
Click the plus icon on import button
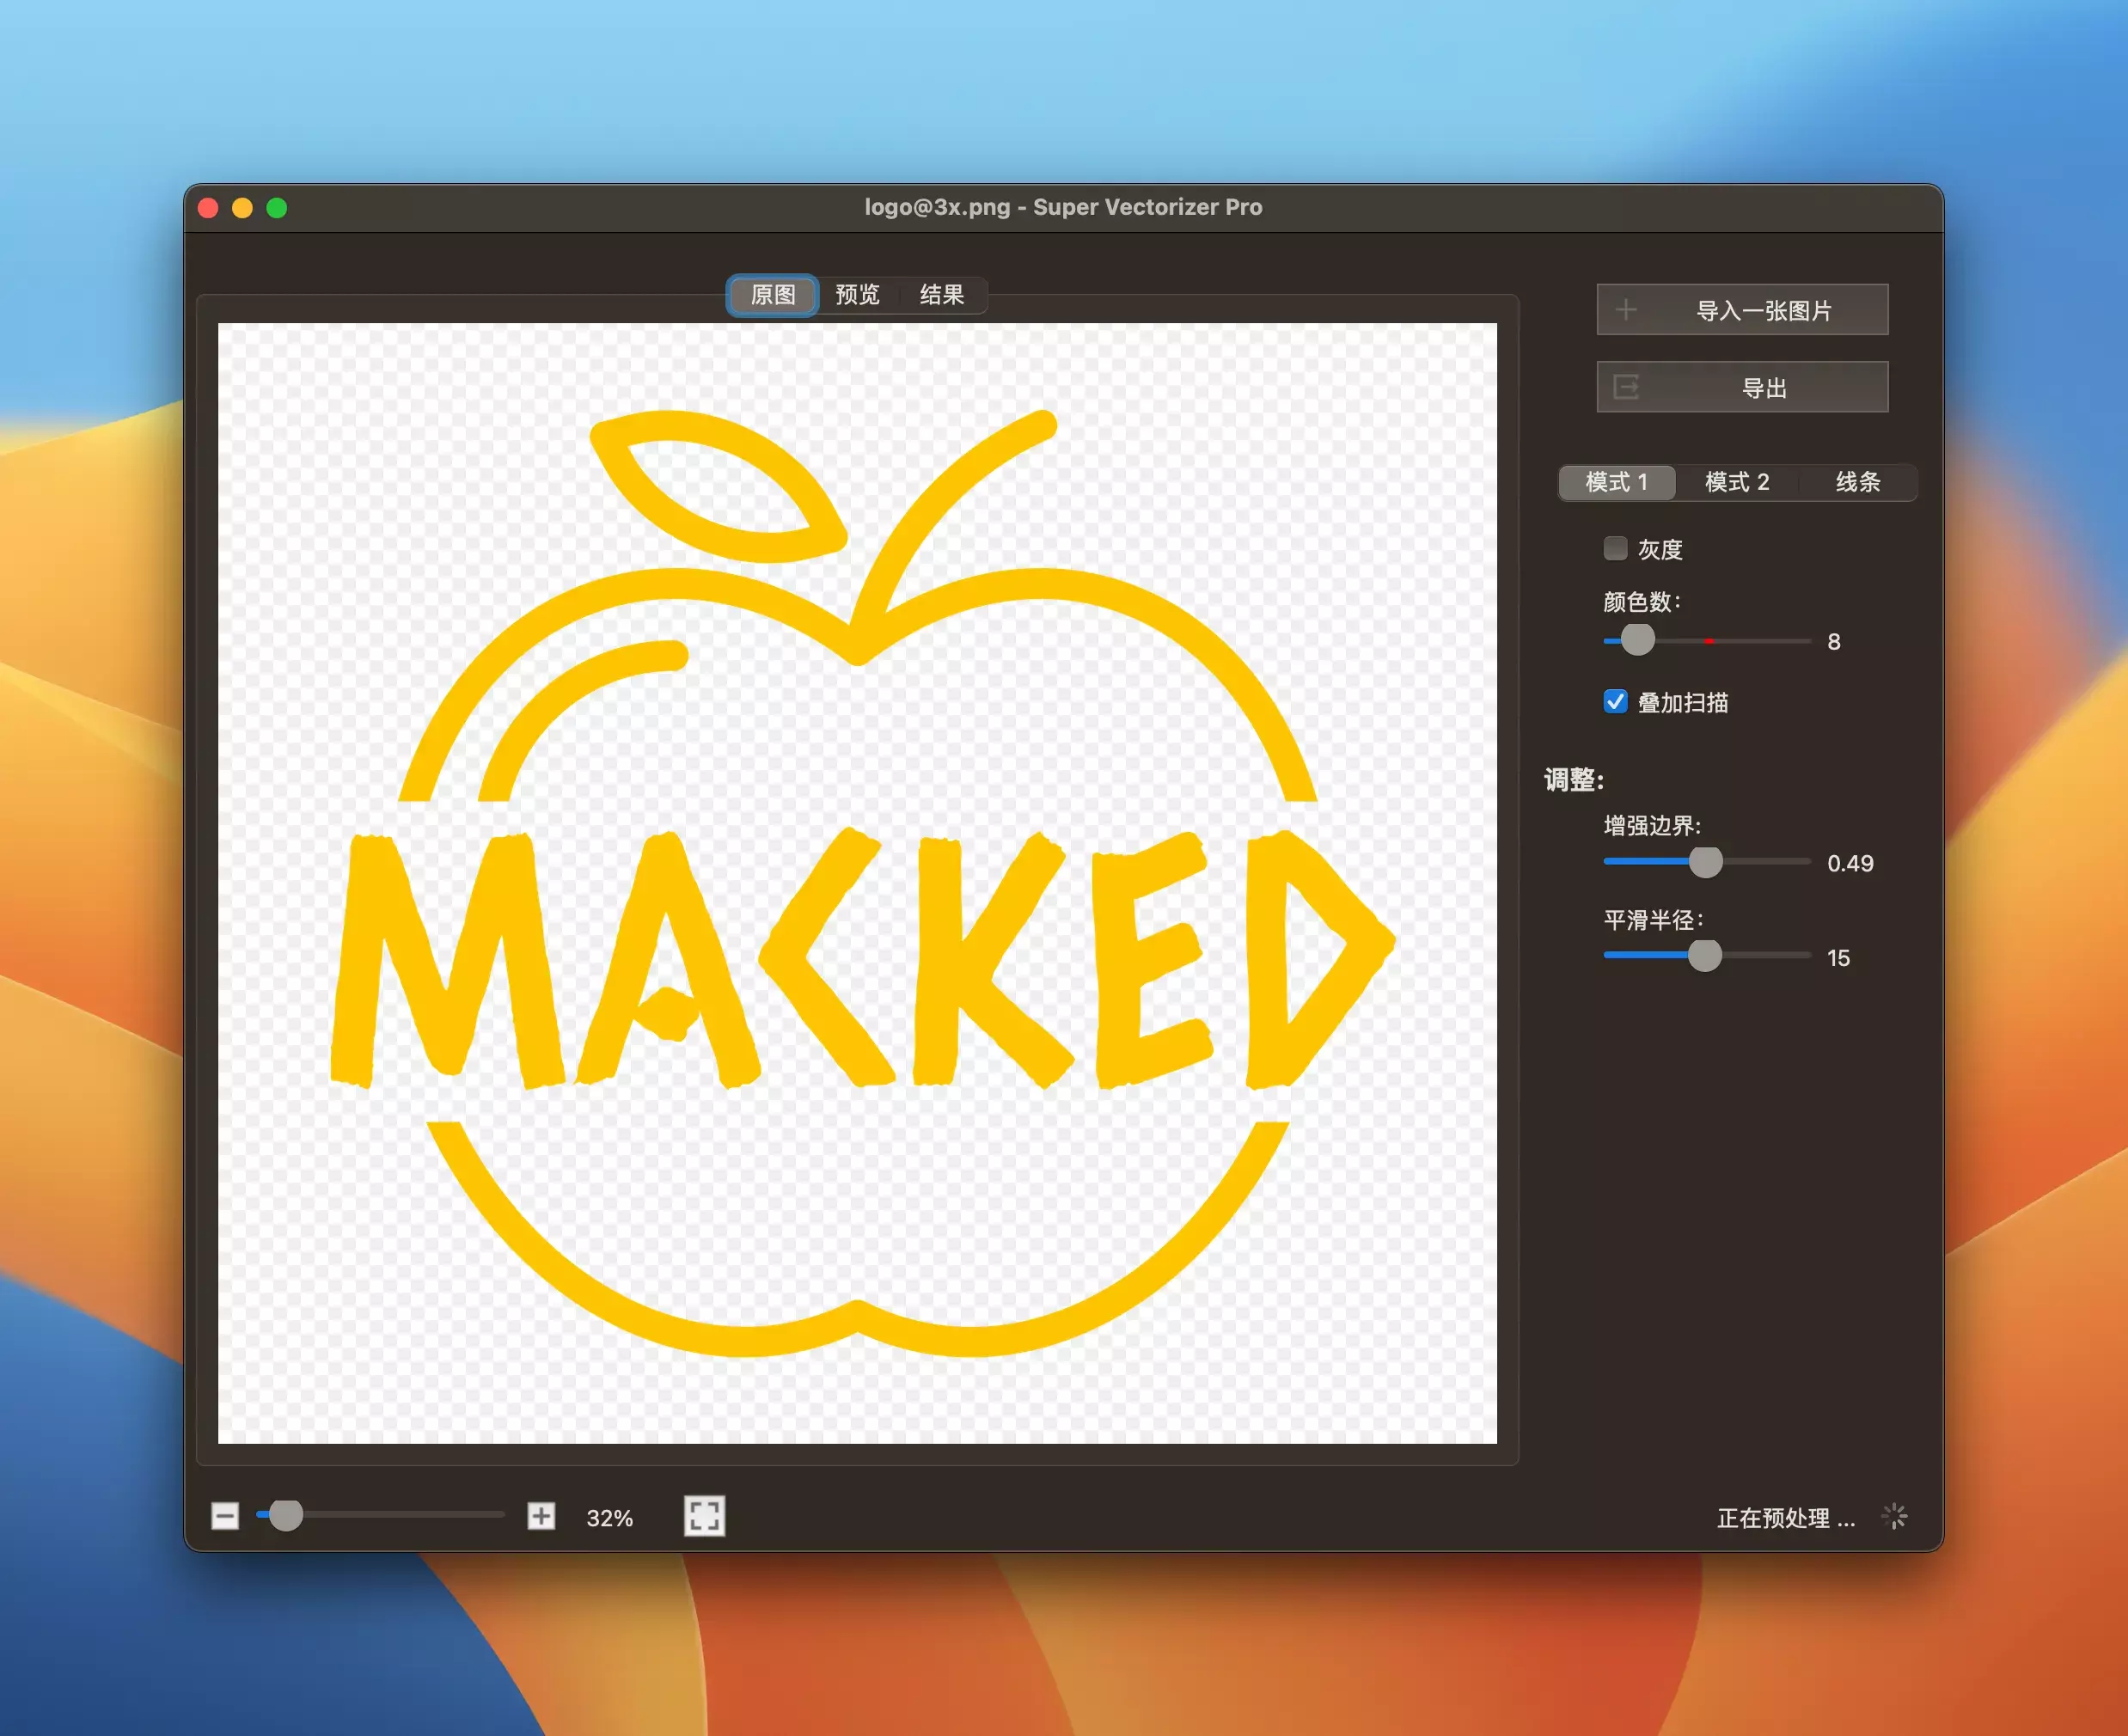coord(1626,310)
